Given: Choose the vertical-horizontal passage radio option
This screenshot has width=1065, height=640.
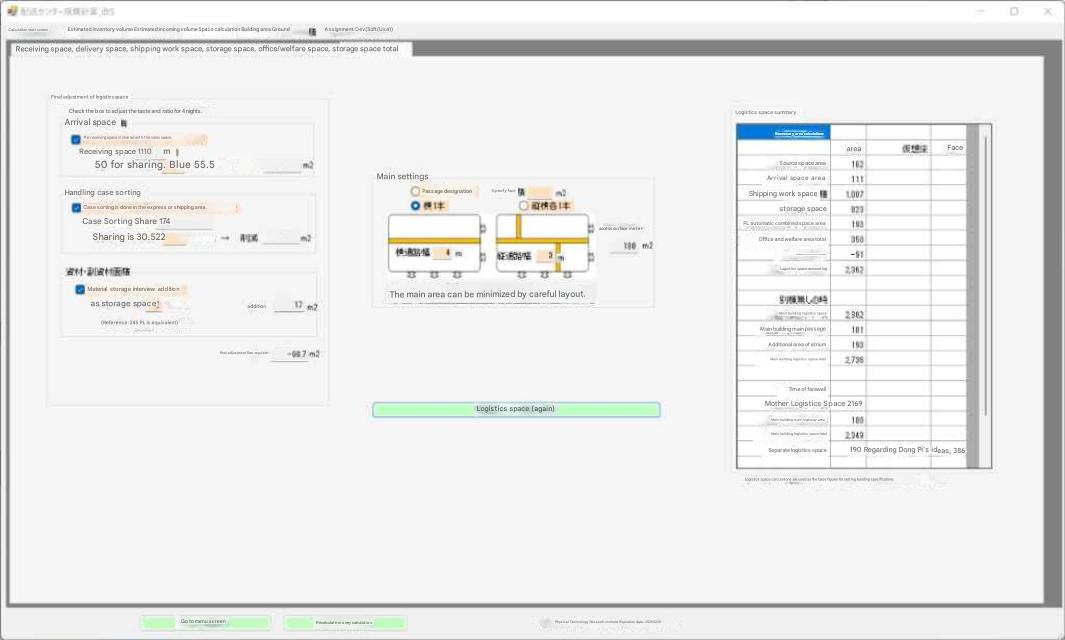Looking at the screenshot, I should coord(524,206).
